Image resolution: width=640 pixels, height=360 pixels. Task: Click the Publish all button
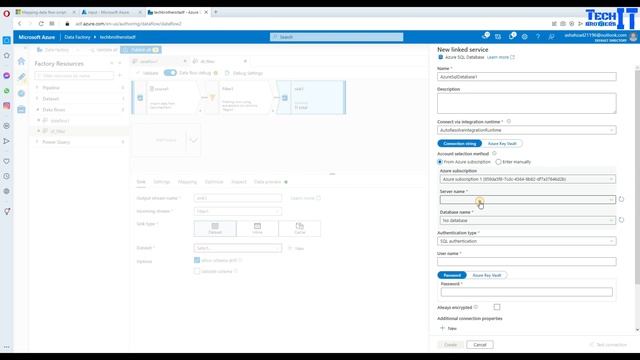pyautogui.click(x=141, y=50)
